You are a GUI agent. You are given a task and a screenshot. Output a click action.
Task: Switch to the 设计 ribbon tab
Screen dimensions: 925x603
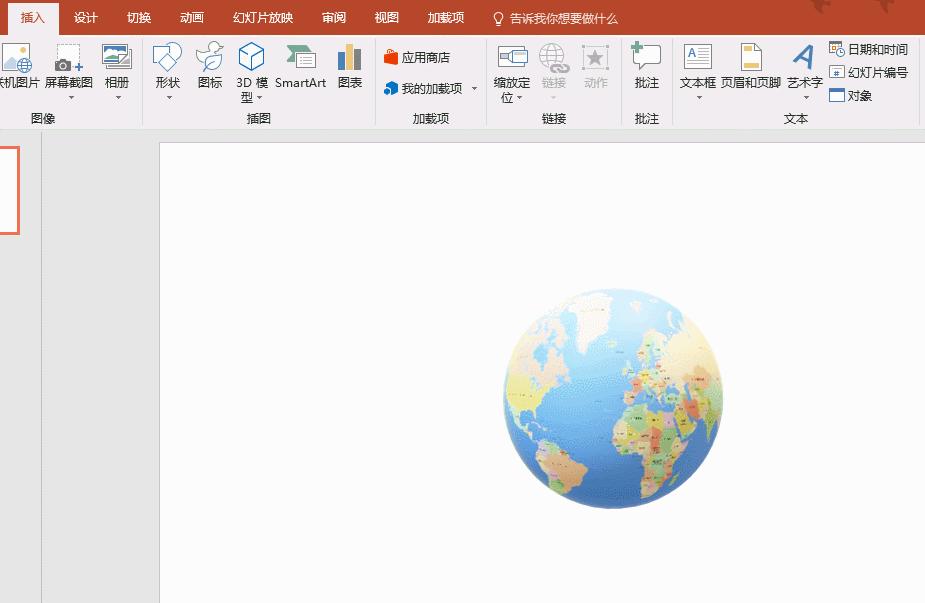click(x=85, y=17)
